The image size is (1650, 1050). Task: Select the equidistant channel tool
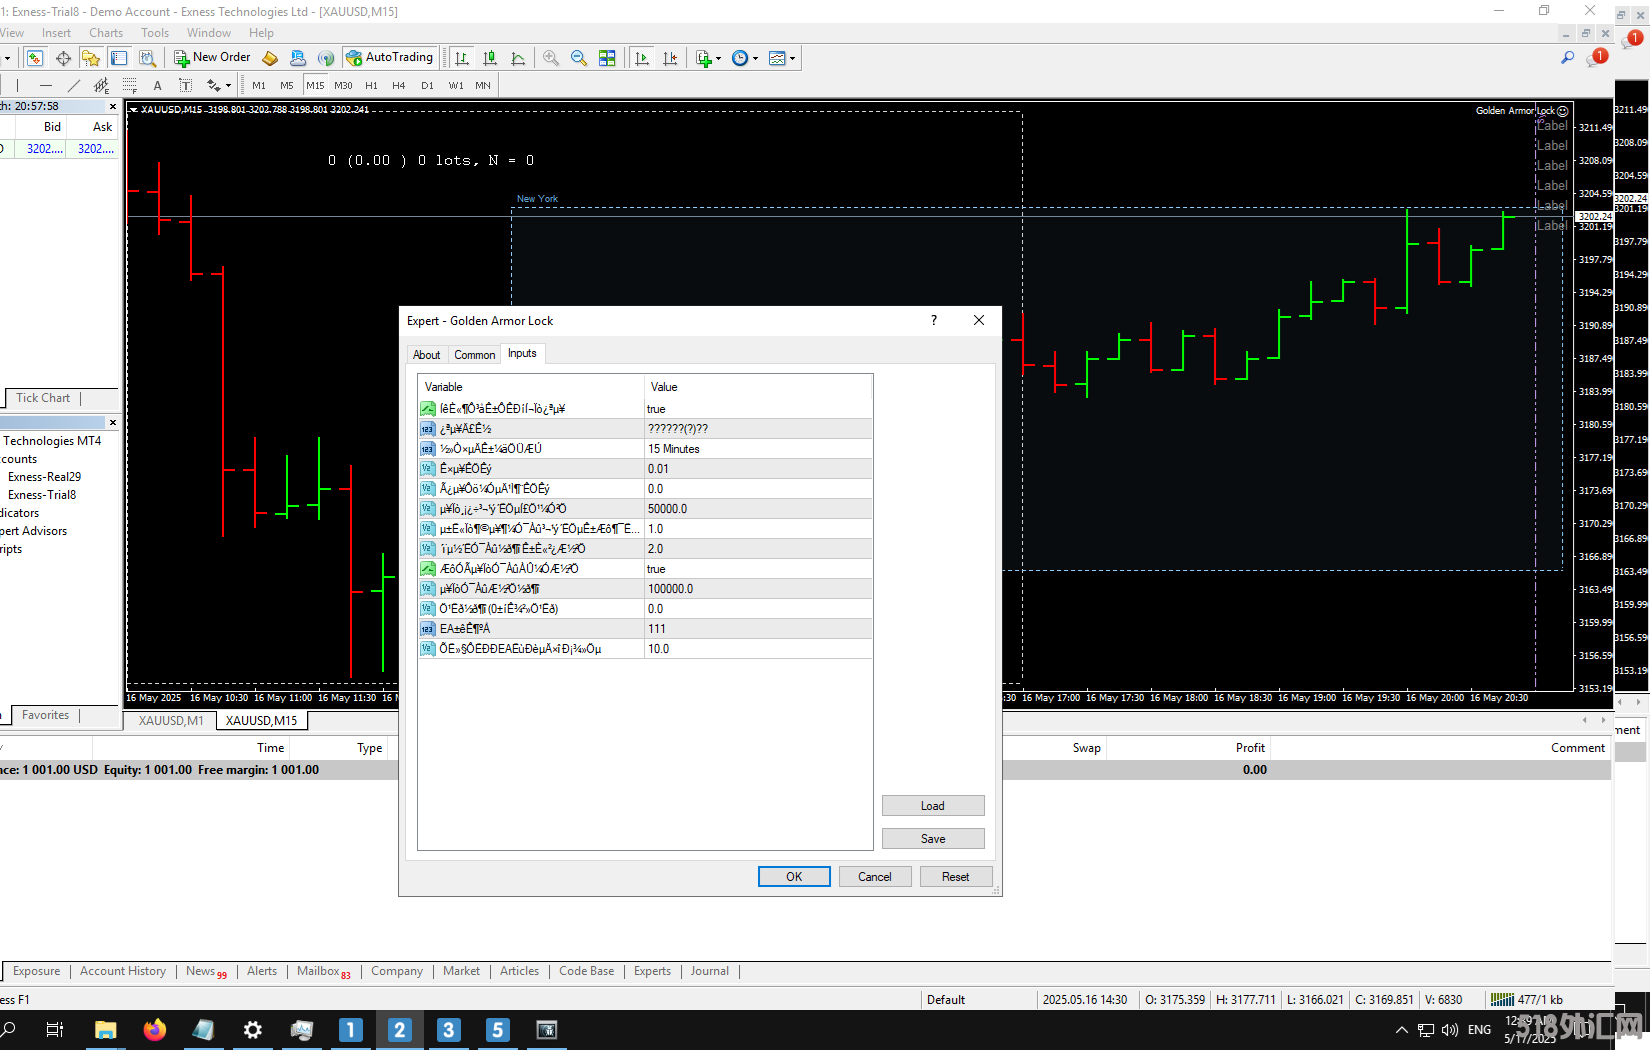[101, 85]
